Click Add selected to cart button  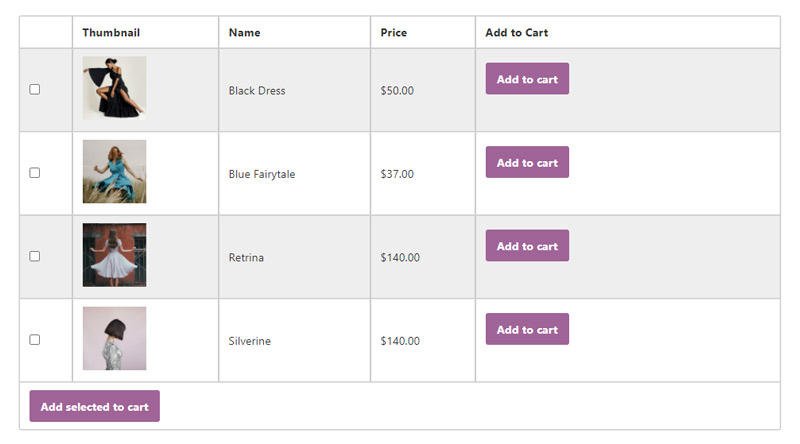tap(94, 406)
